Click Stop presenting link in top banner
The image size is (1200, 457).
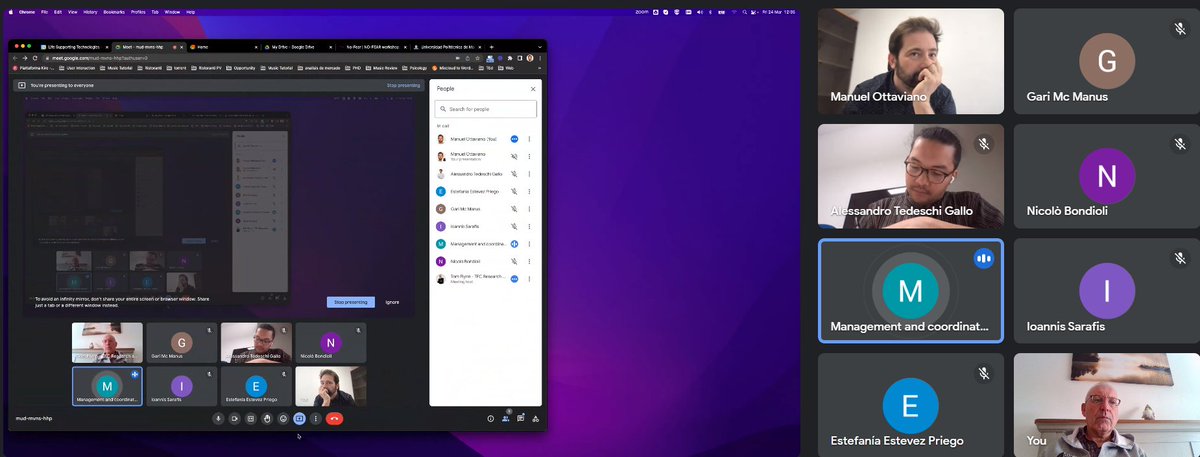pyautogui.click(x=404, y=86)
